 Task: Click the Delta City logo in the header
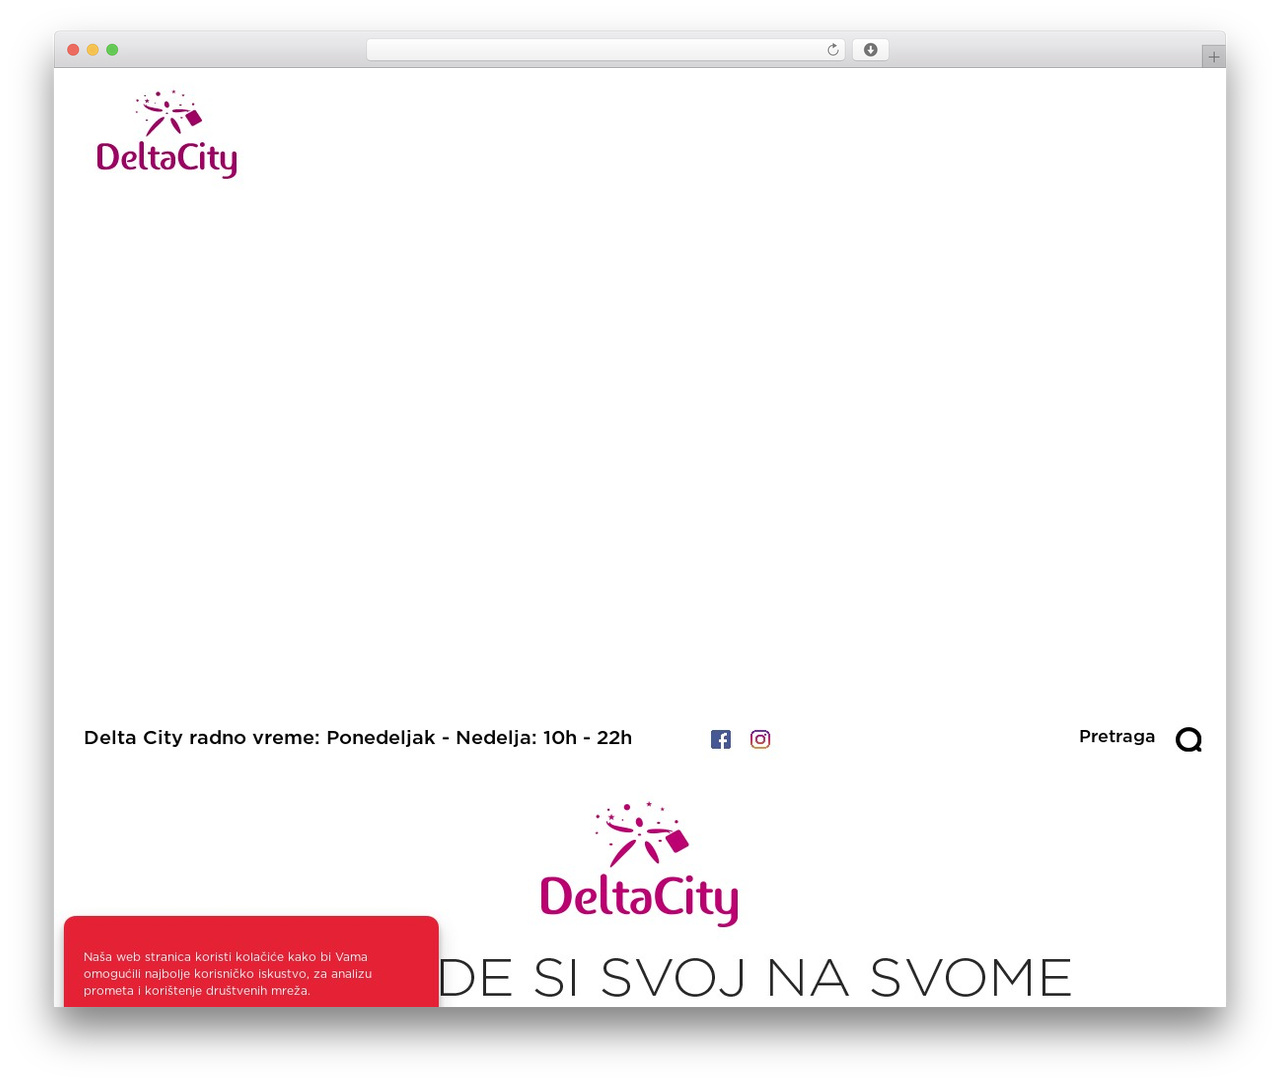click(167, 134)
